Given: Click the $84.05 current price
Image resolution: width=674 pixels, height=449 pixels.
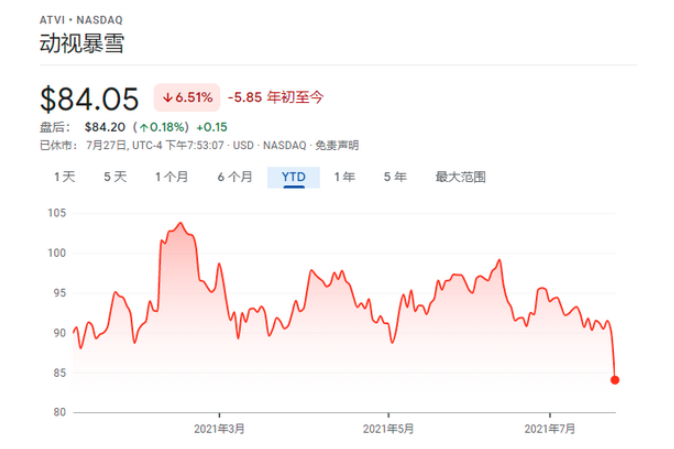Looking at the screenshot, I should pos(91,98).
